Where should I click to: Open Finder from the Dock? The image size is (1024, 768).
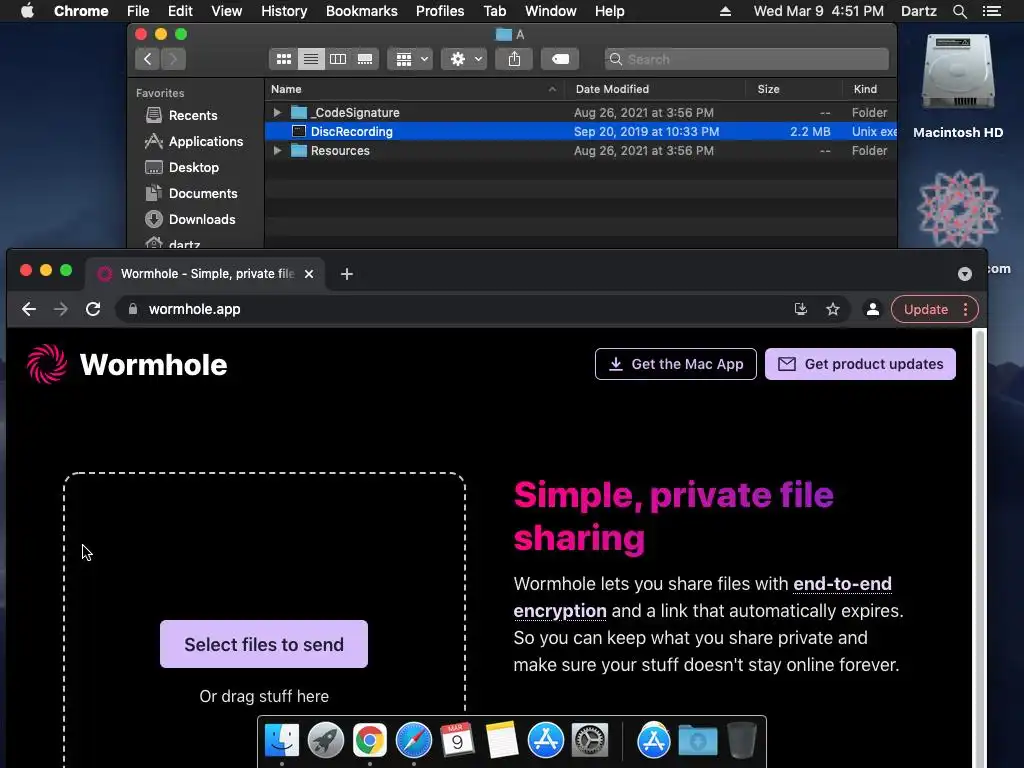281,740
